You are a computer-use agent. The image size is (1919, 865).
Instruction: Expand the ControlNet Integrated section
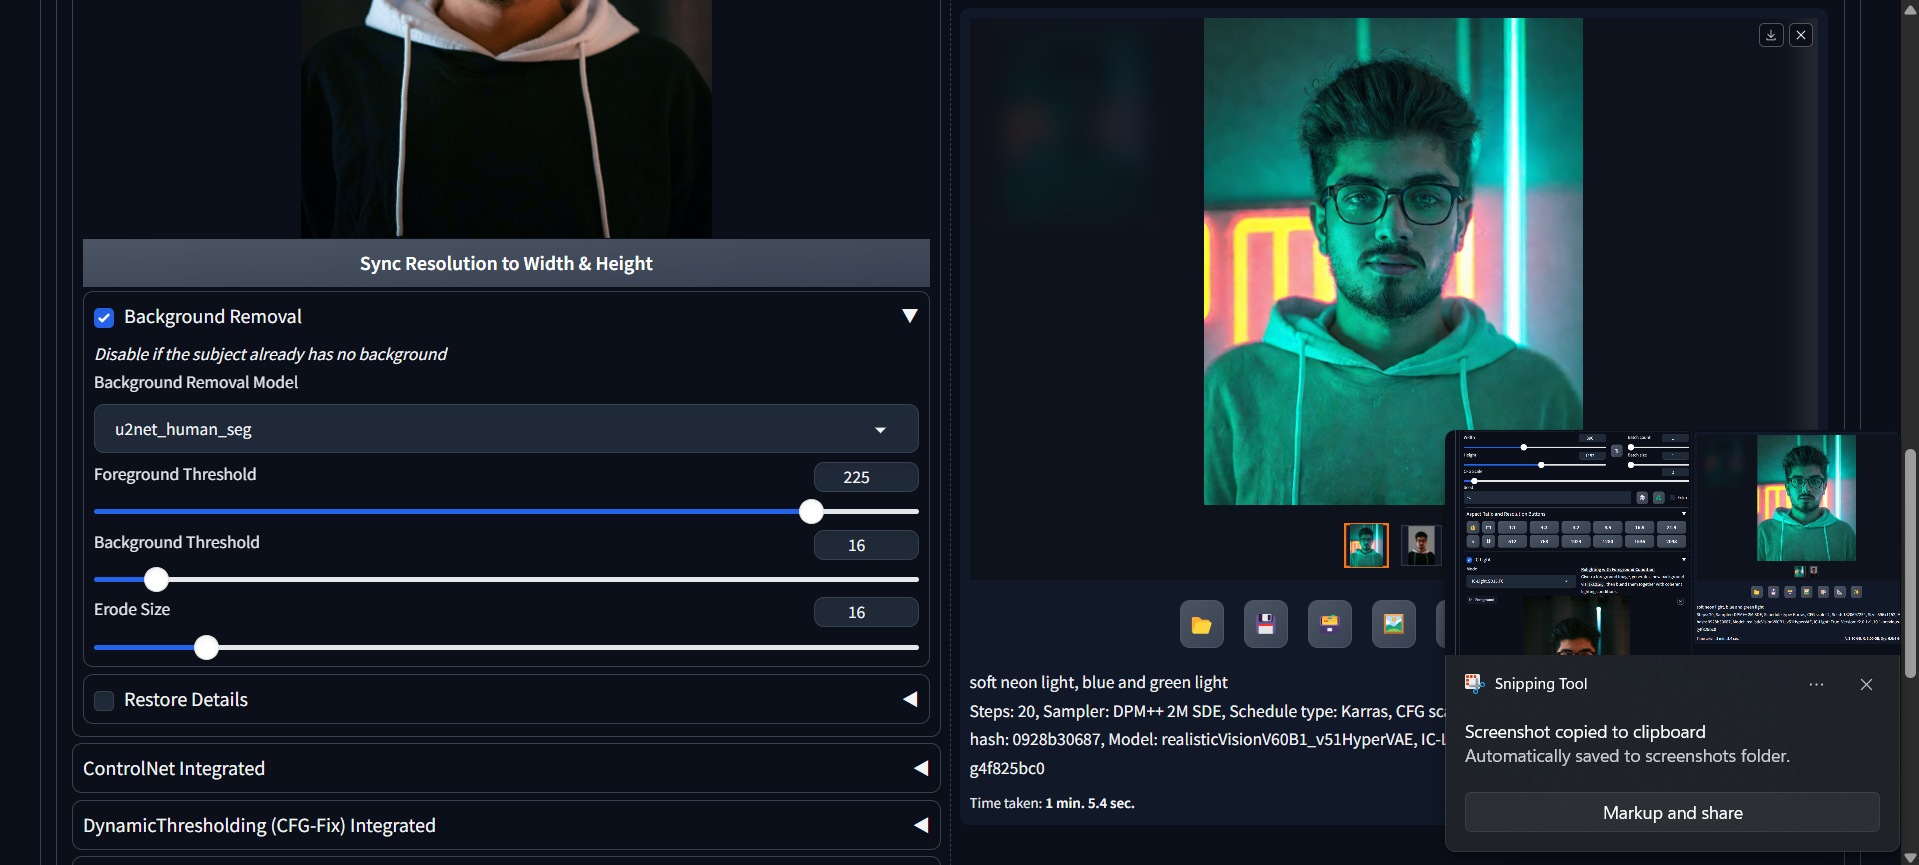(920, 768)
